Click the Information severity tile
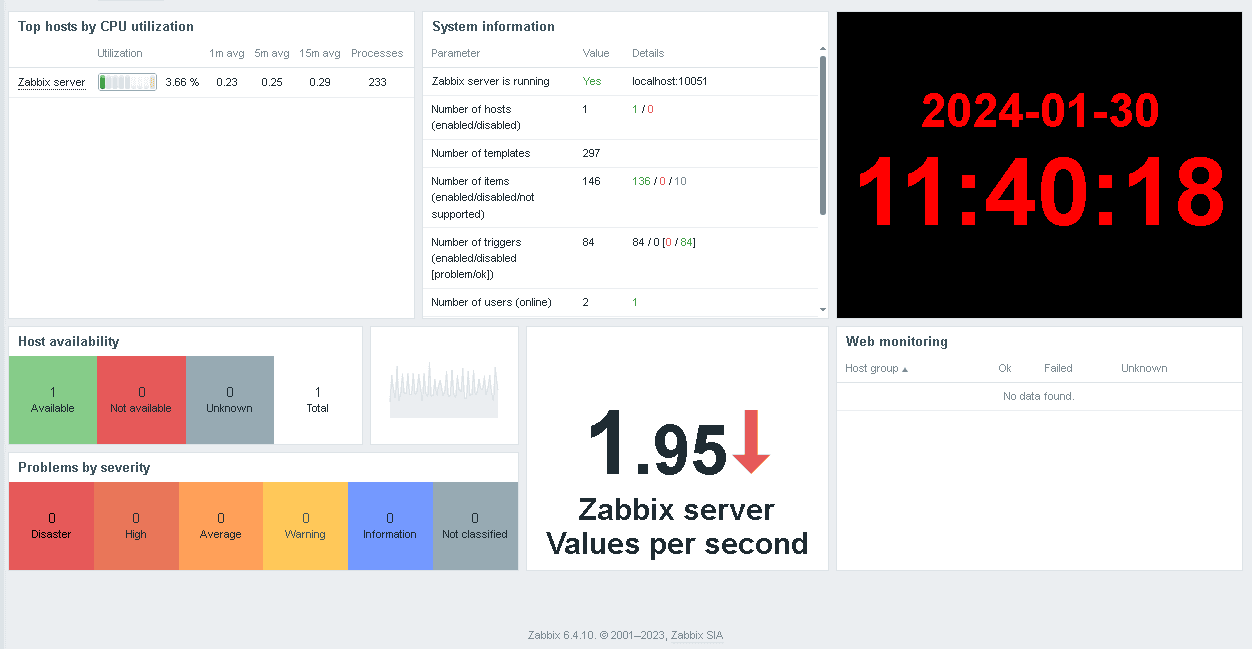Viewport: 1253px width, 649px height. pyautogui.click(x=390, y=526)
